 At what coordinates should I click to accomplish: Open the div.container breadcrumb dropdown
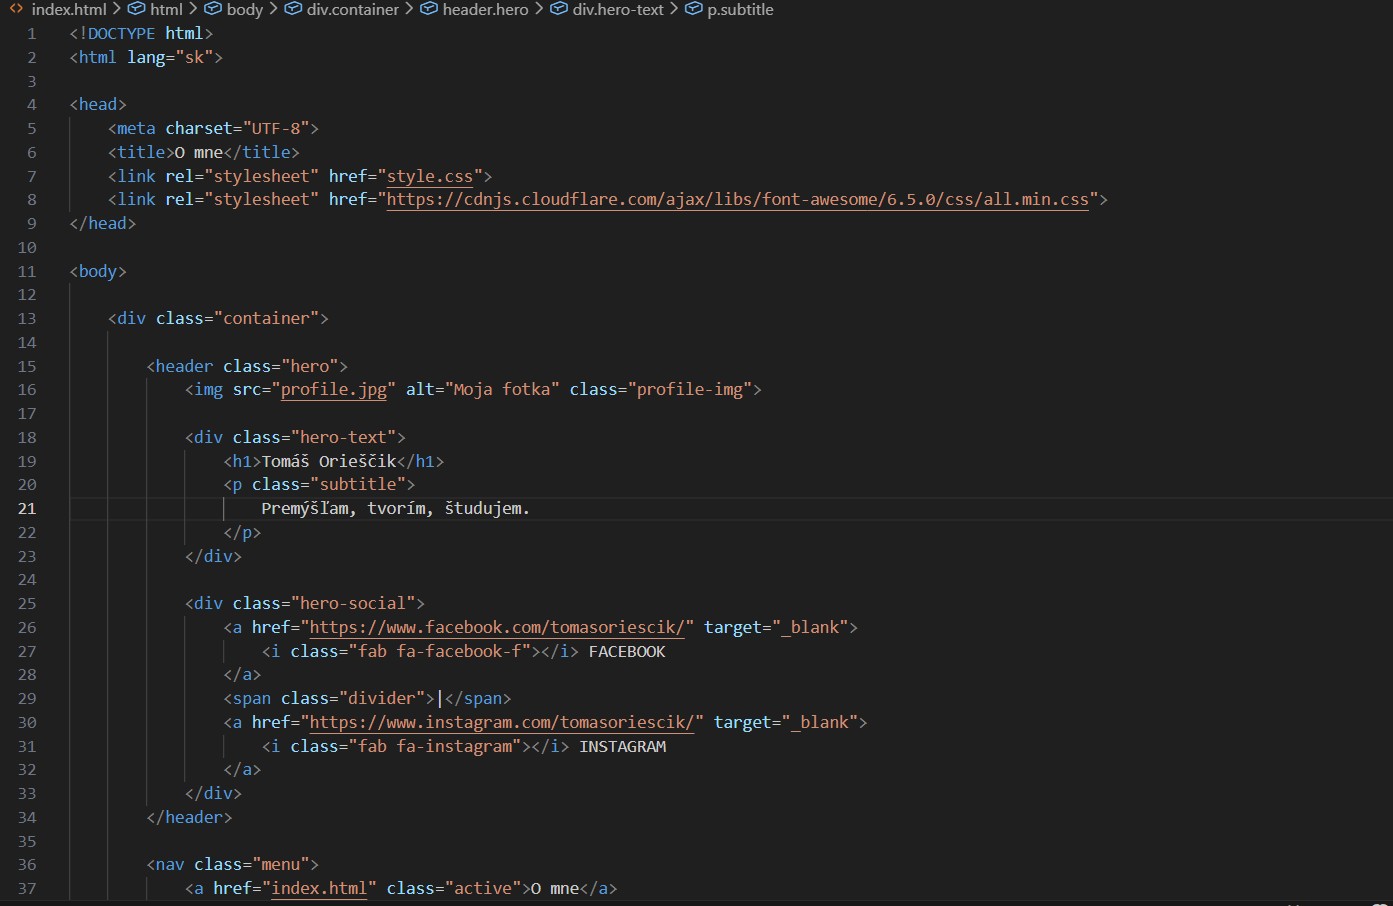tap(352, 9)
